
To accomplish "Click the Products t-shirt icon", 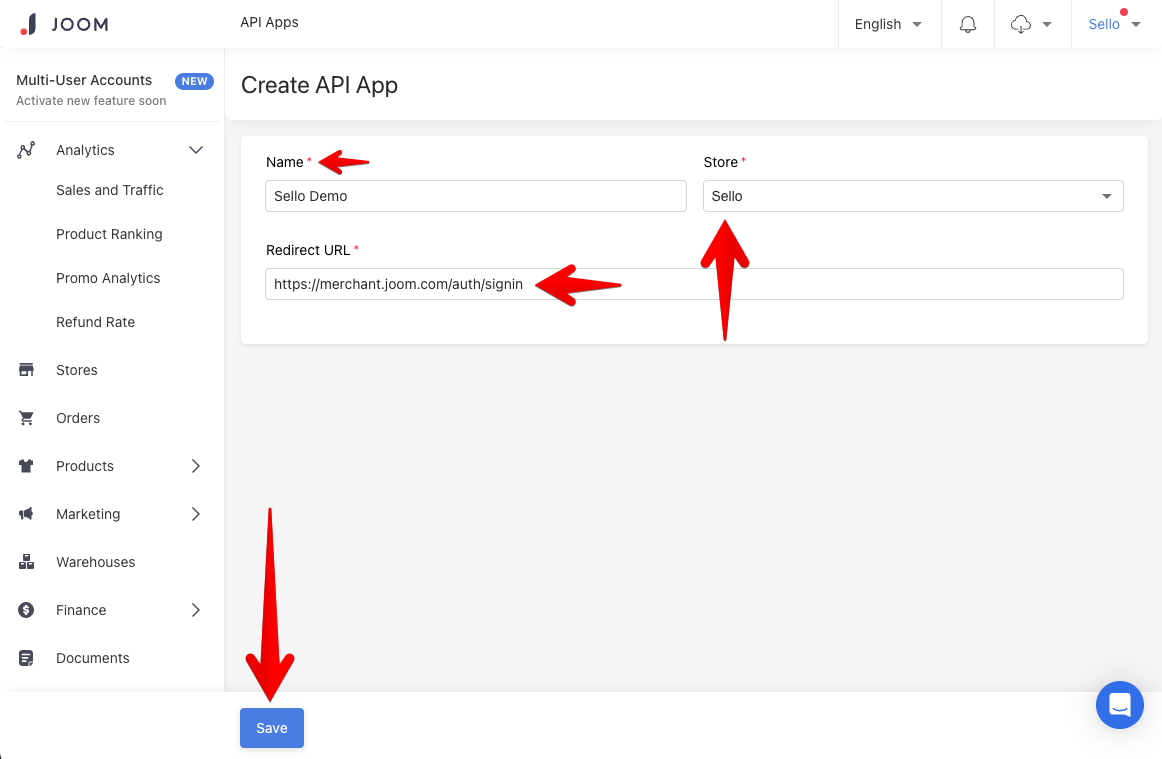I will point(26,466).
